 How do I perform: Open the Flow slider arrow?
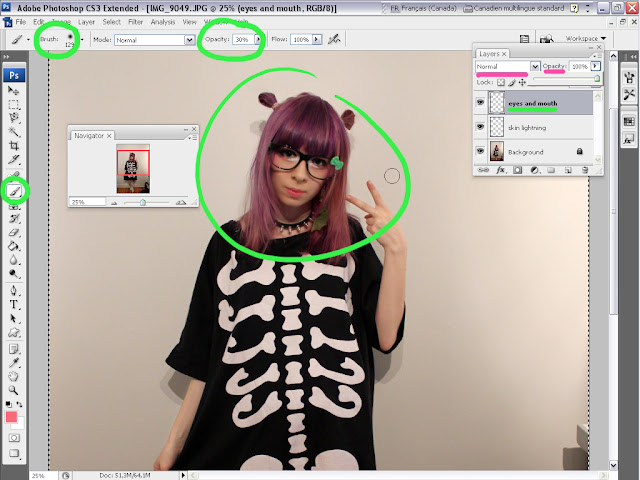317,39
